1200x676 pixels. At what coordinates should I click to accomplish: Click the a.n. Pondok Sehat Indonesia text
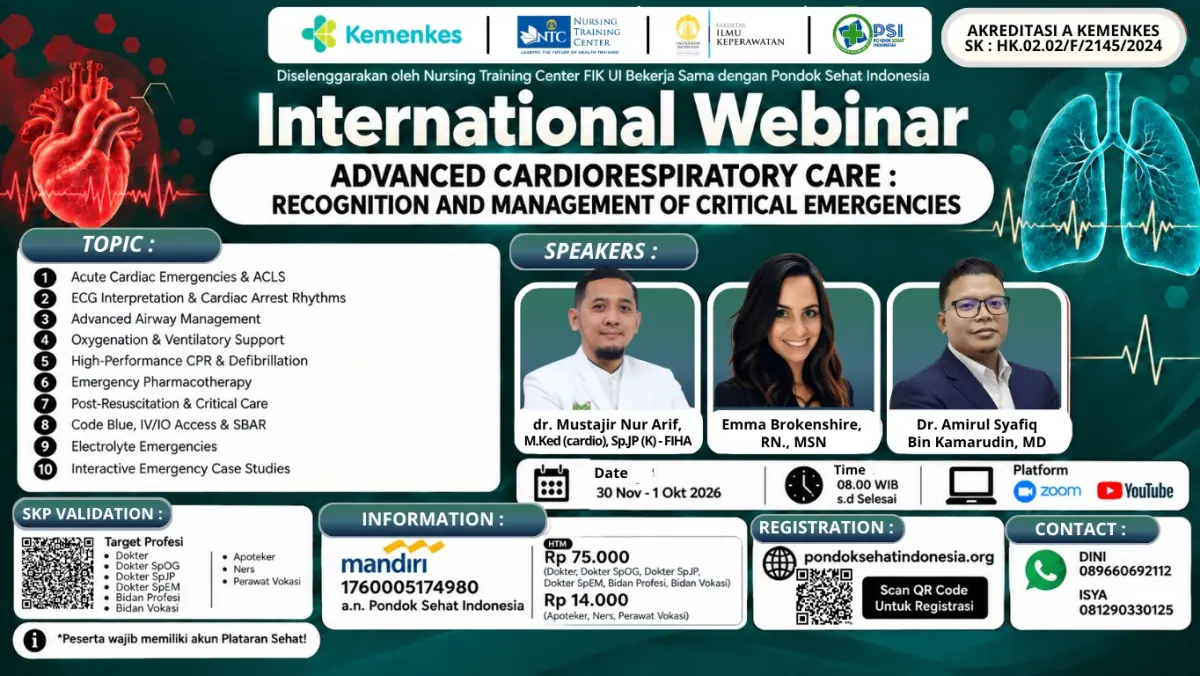[432, 605]
